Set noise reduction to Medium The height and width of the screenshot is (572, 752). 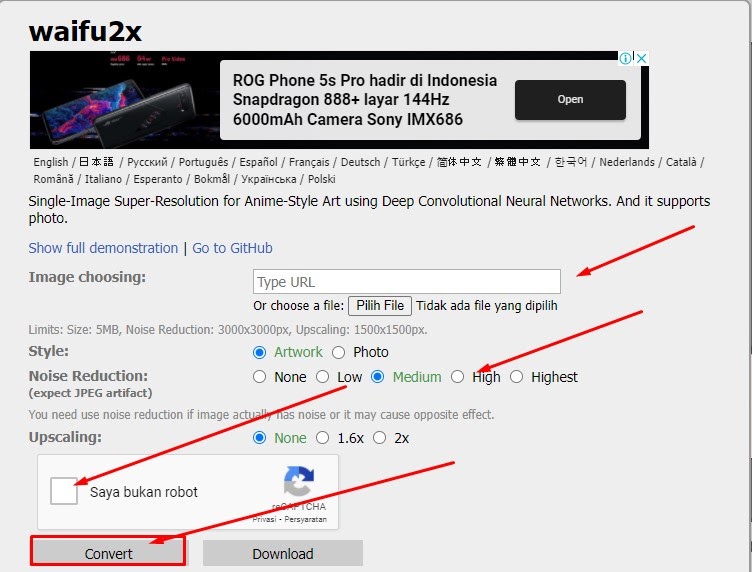coord(377,377)
